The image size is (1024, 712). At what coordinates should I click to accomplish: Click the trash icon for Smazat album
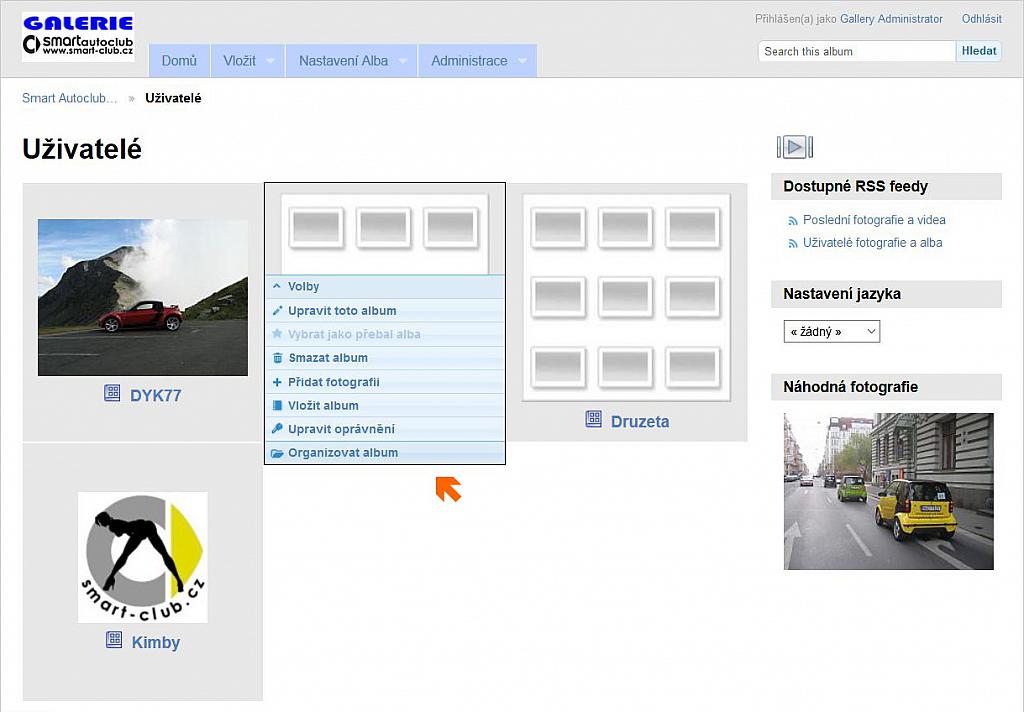pos(278,358)
